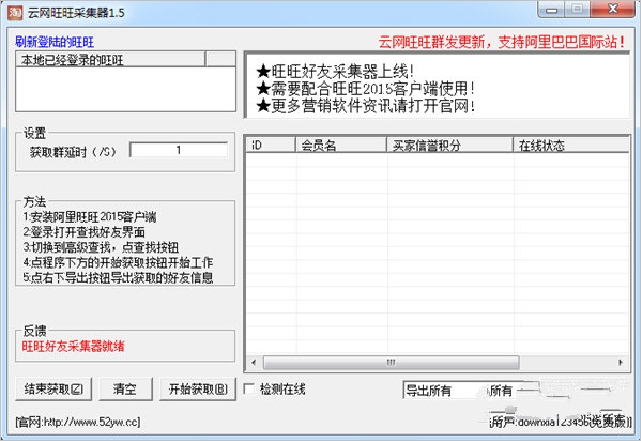Start collecting with the 开始获取 button
This screenshot has height=441, width=641.
coord(198,389)
